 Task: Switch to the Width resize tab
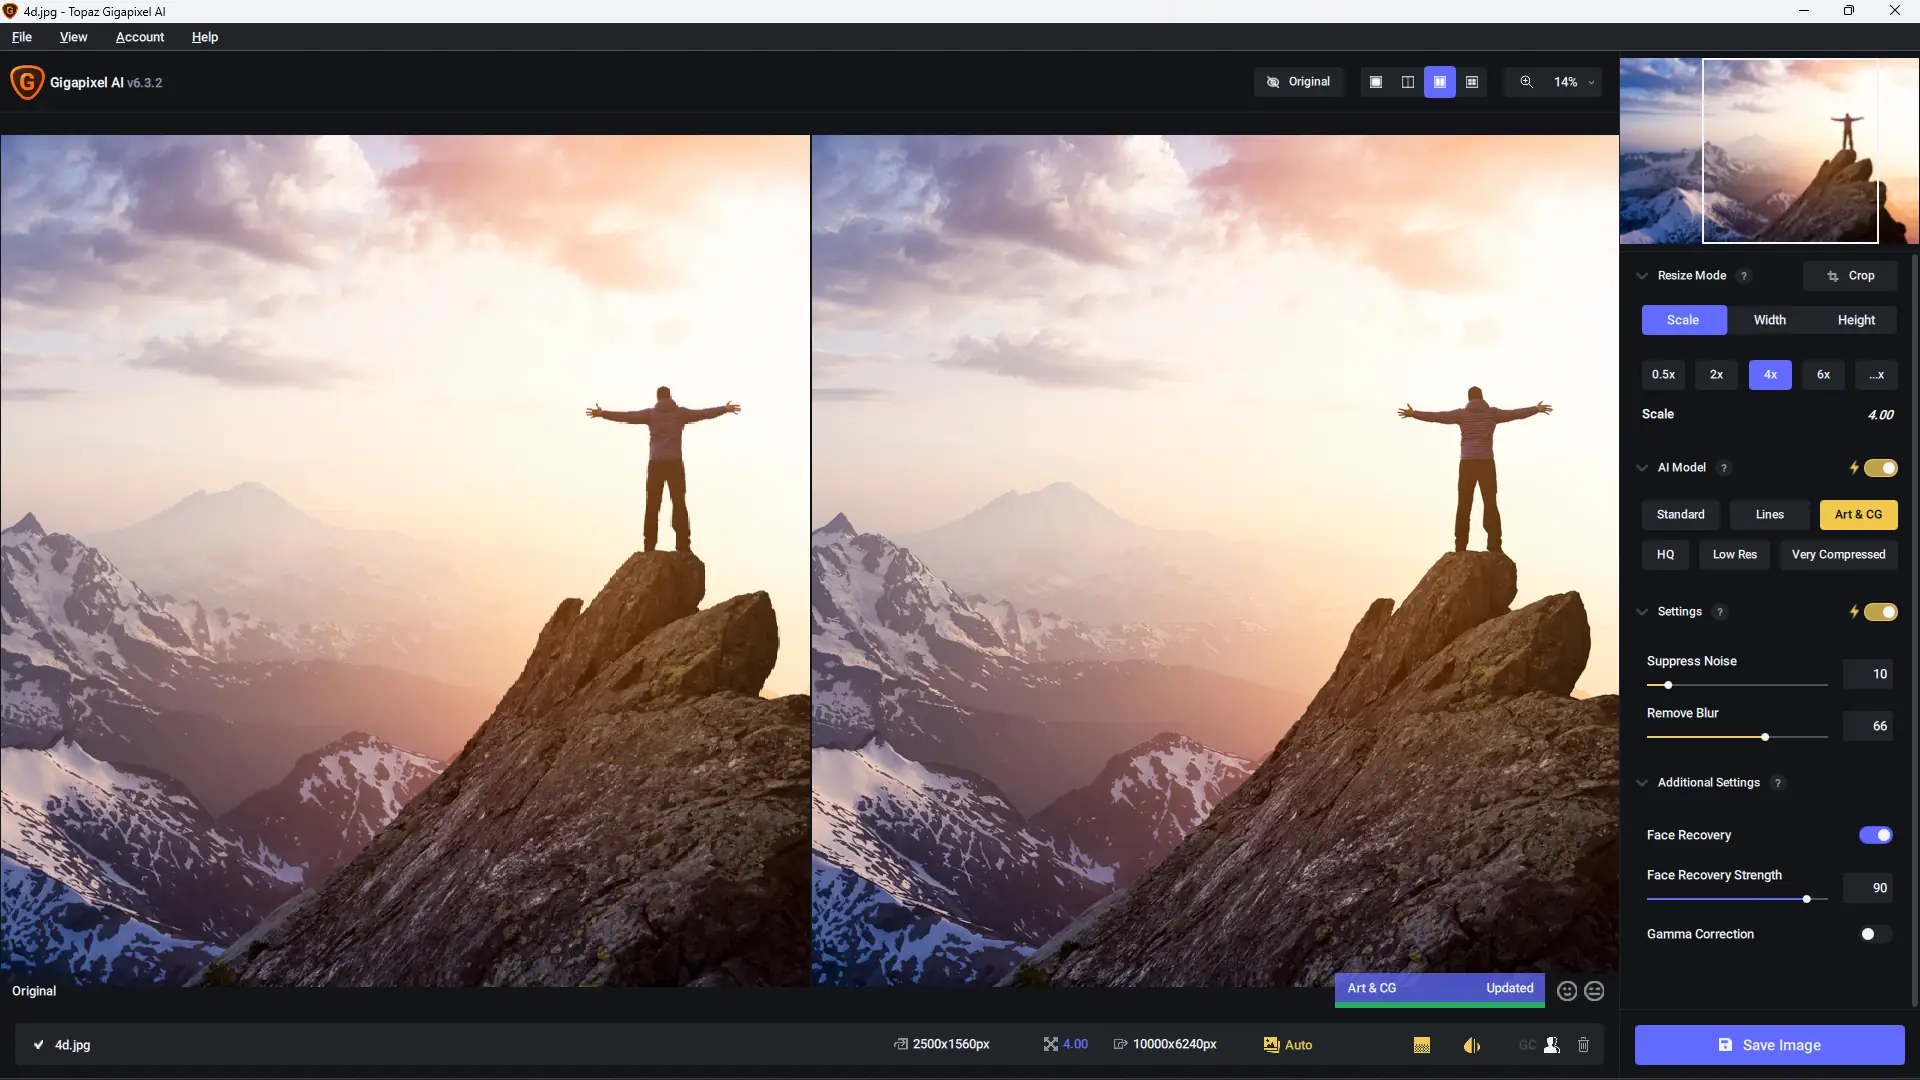click(1769, 320)
